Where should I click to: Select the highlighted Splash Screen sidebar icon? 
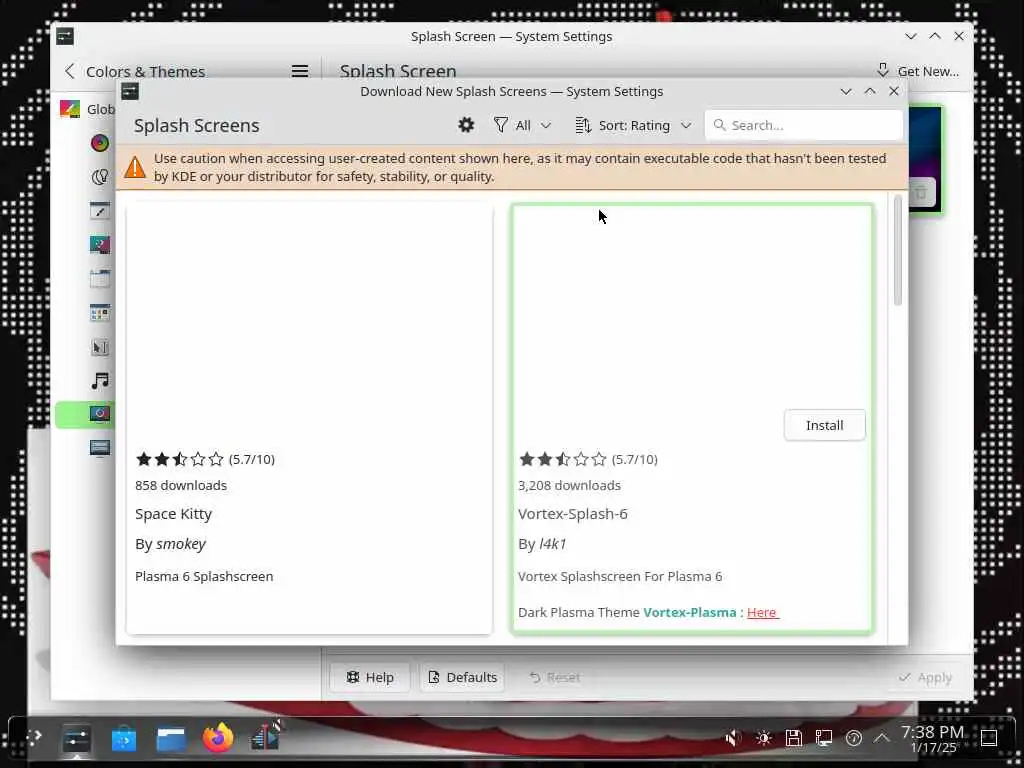100,414
